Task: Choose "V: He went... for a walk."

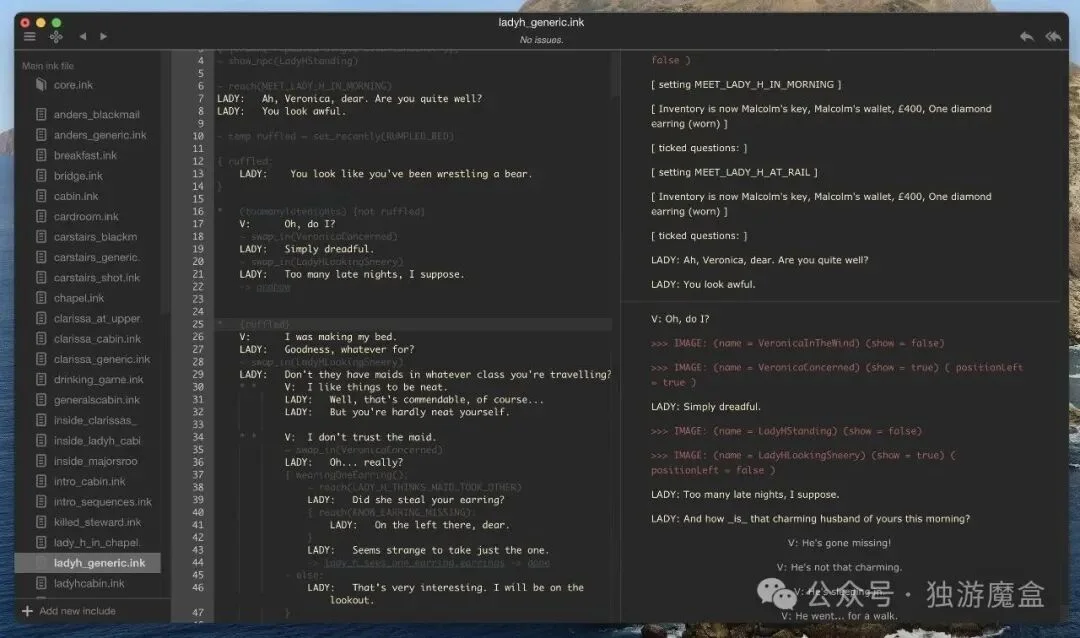Action: click(839, 616)
